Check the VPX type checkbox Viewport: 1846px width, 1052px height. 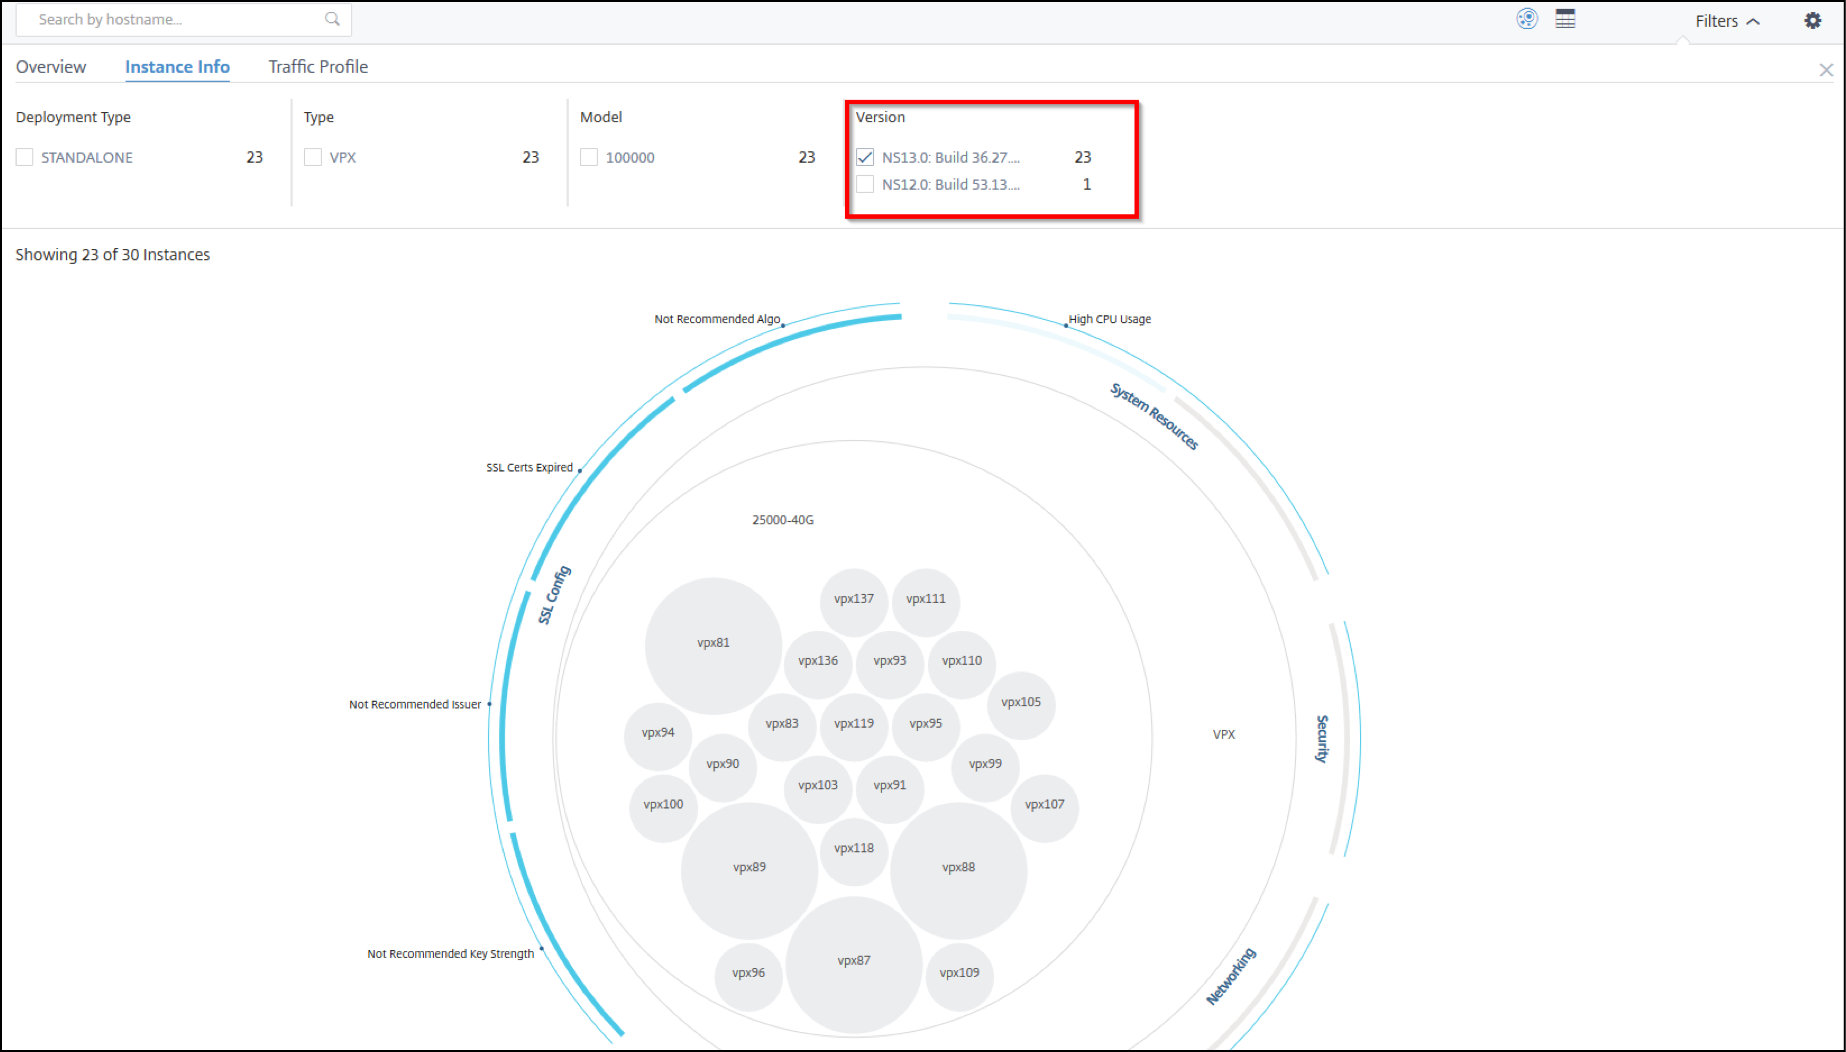(313, 157)
